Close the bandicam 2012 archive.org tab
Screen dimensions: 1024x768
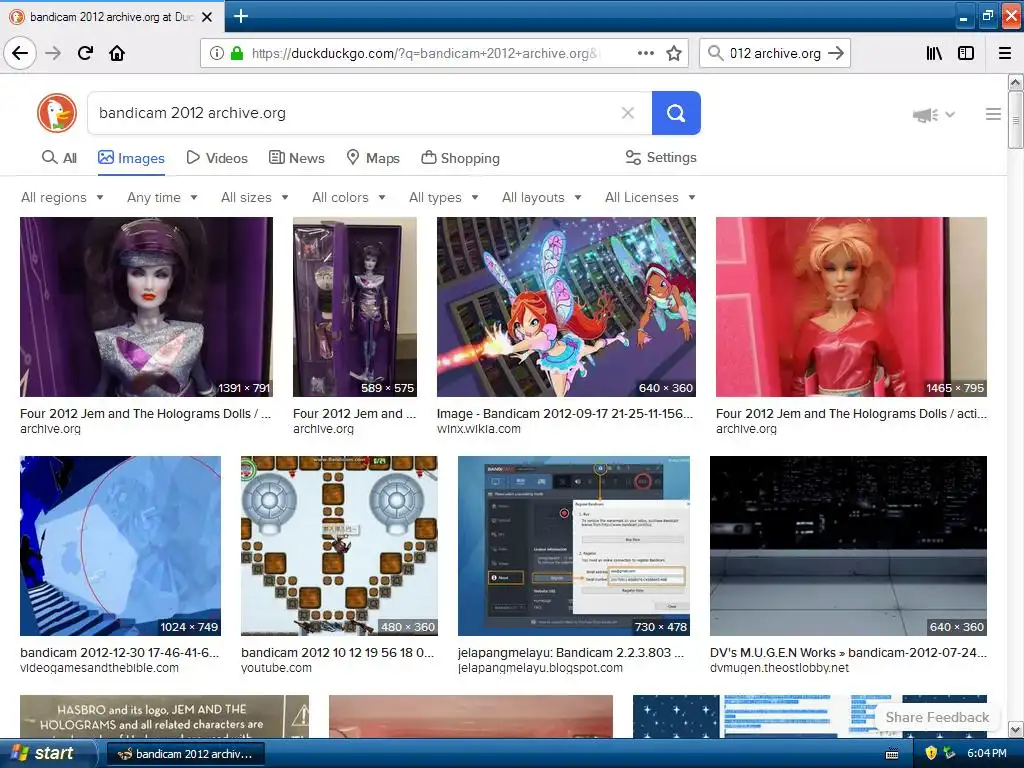207,17
